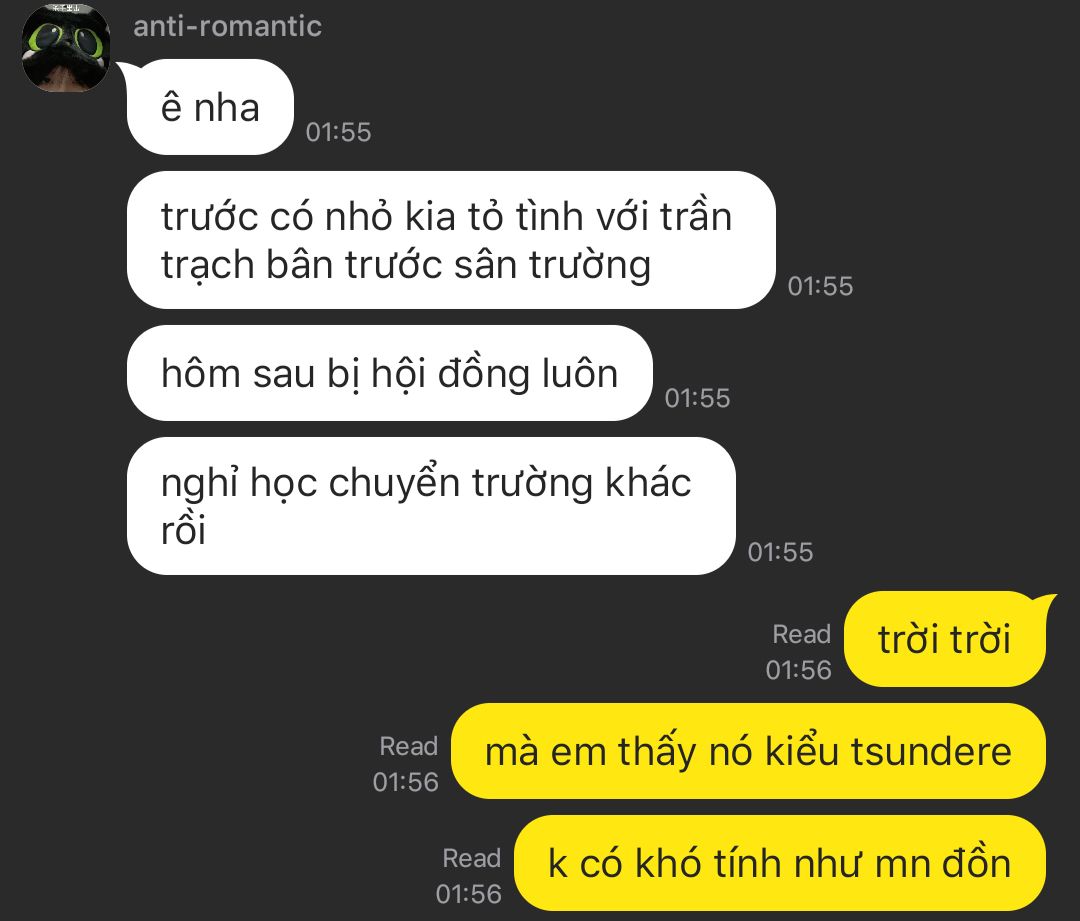Tap the Read label beside 'k có khó tính'
The height and width of the screenshot is (921, 1080).
(472, 858)
